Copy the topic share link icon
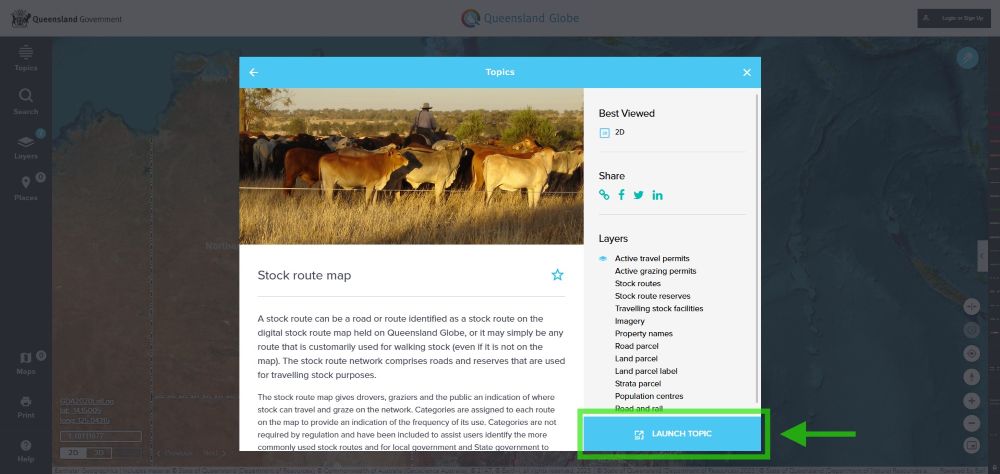This screenshot has height=474, width=1000. 604,195
